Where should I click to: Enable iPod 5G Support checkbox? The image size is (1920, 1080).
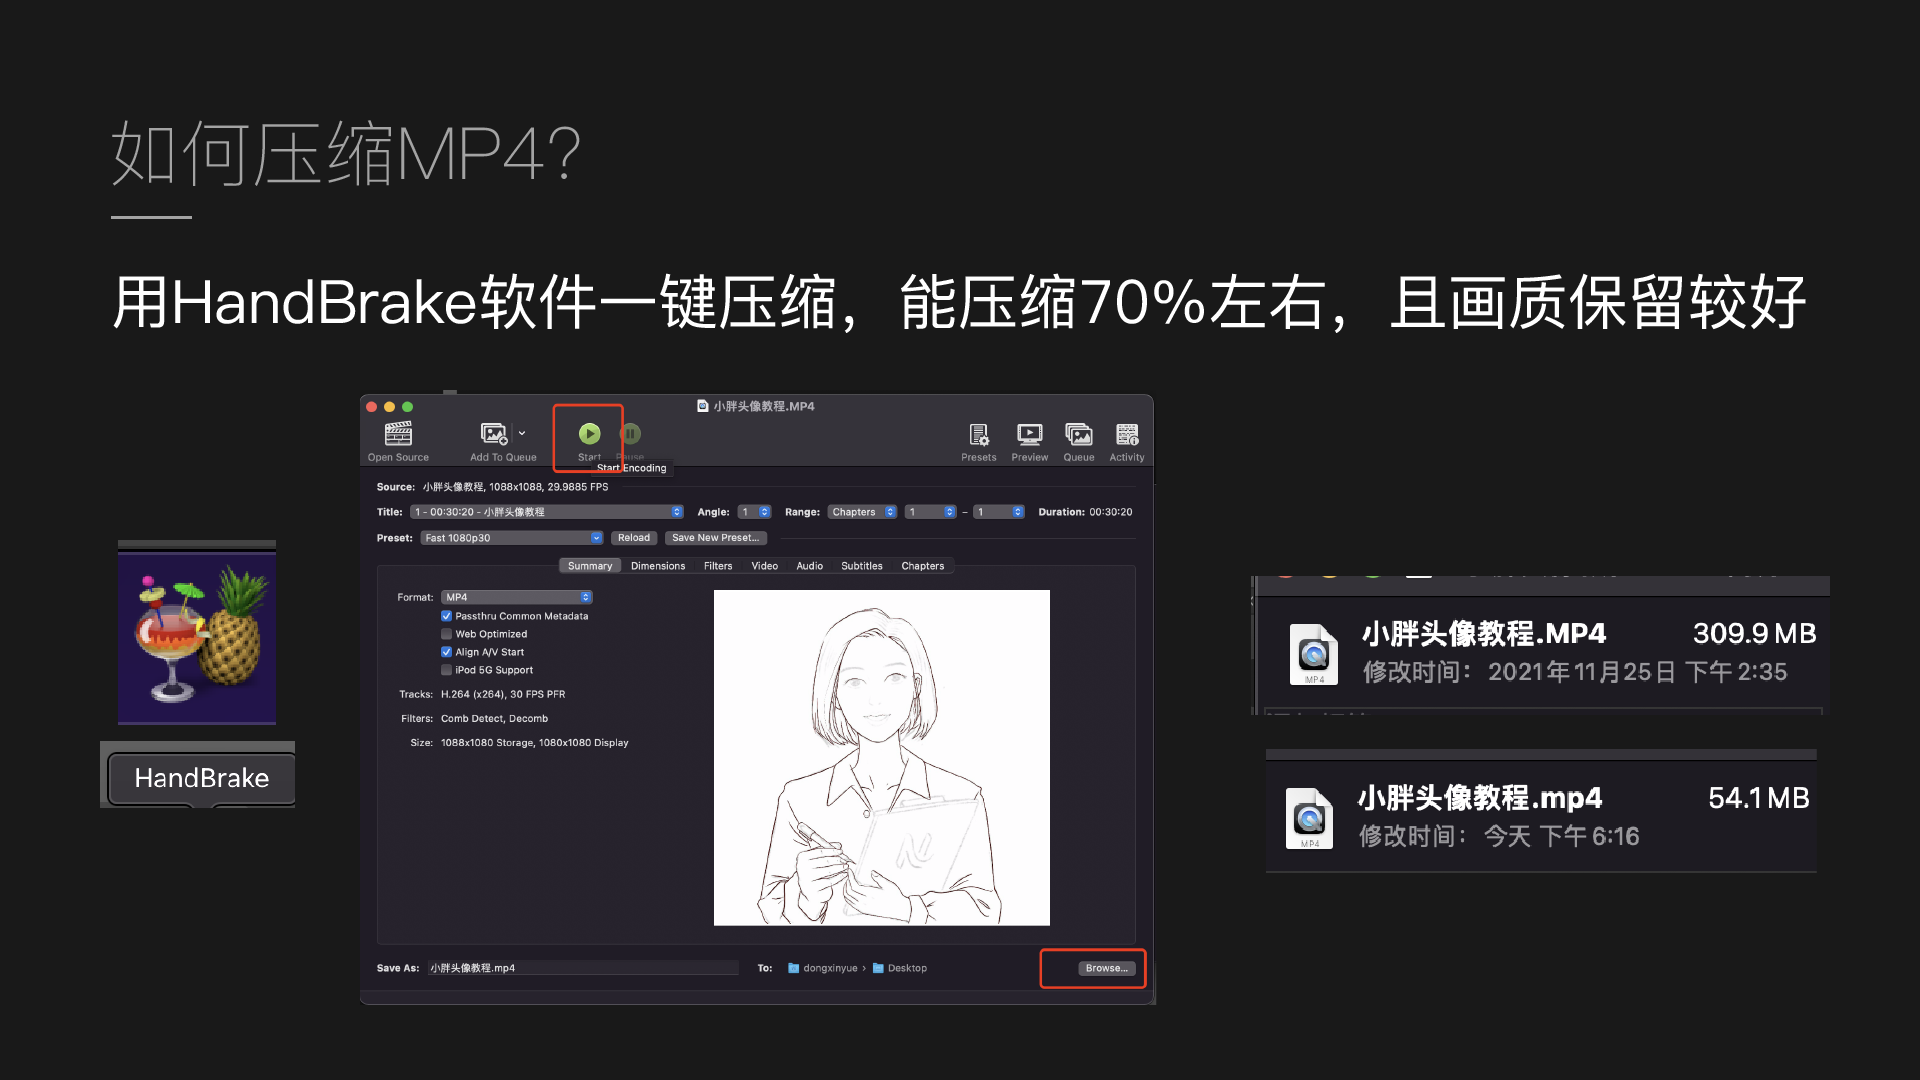(x=447, y=670)
